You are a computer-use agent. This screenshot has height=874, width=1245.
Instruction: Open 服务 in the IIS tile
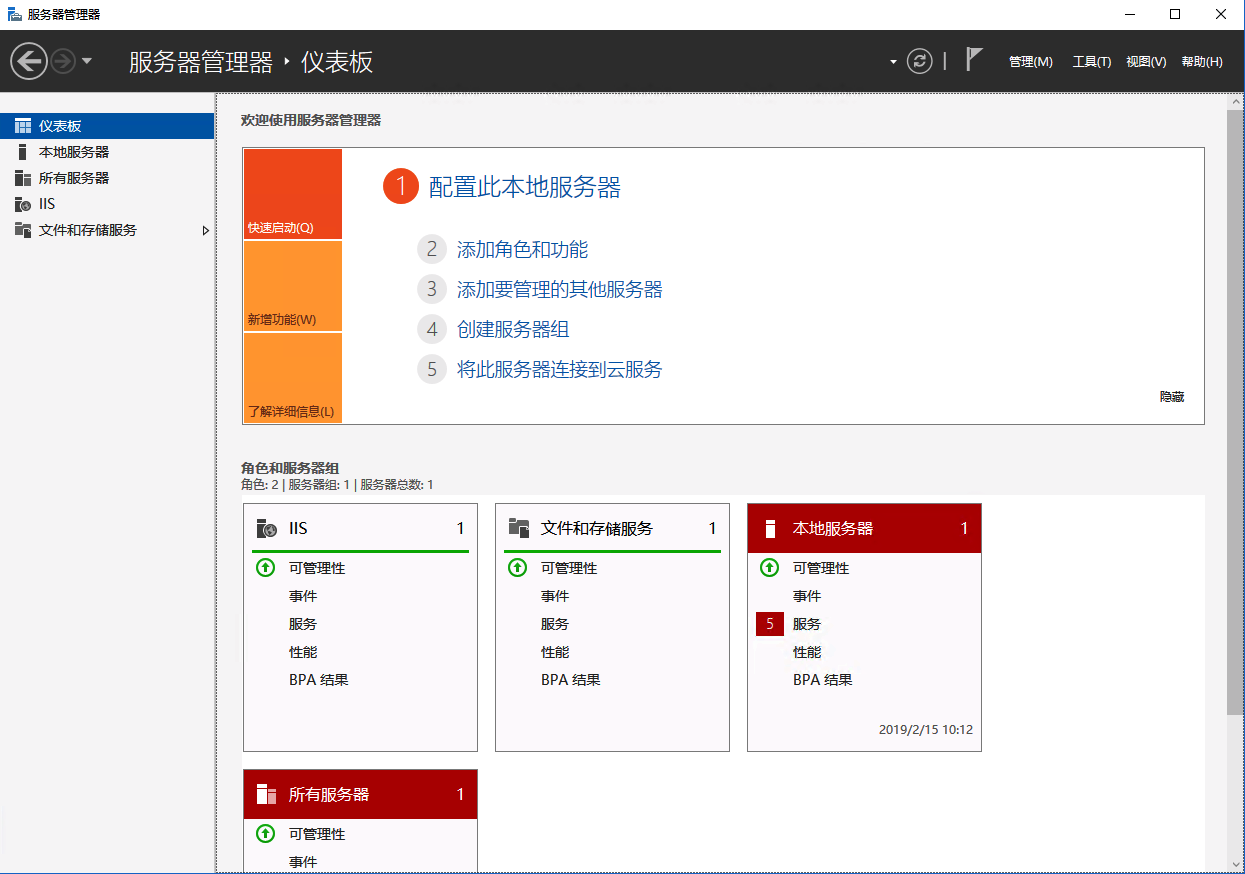coord(303,624)
